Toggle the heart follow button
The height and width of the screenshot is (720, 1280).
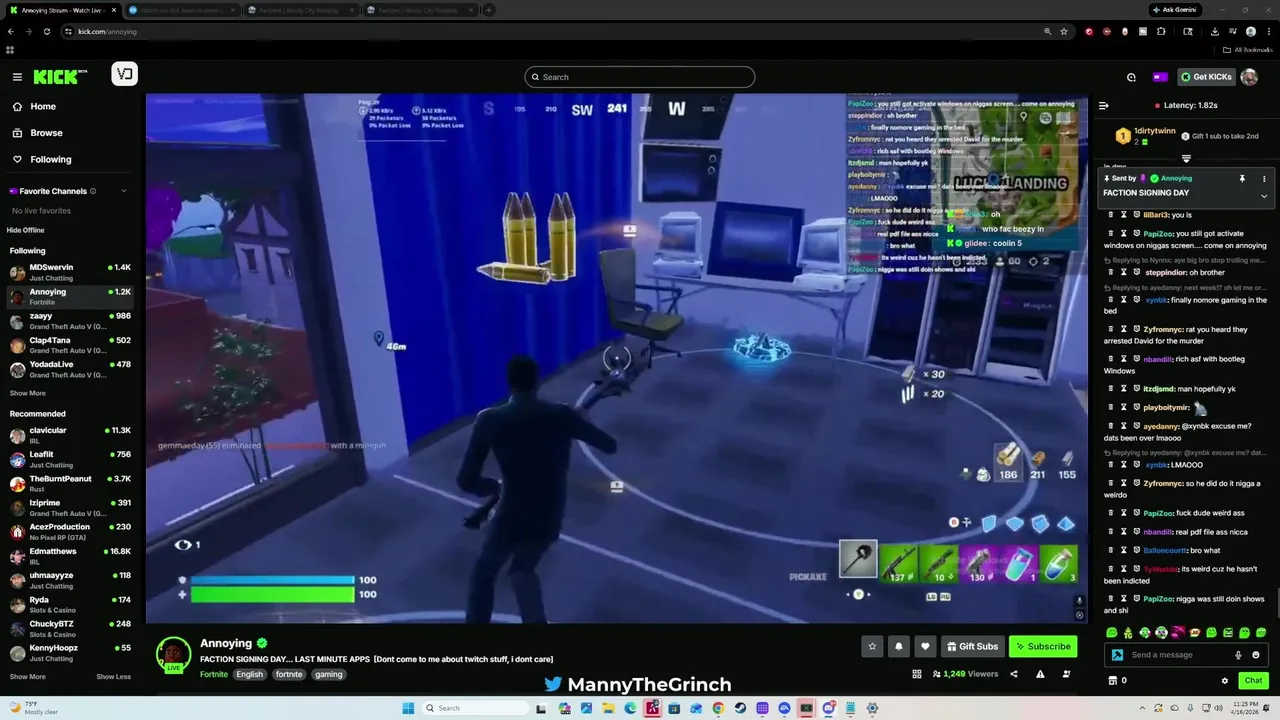click(925, 646)
